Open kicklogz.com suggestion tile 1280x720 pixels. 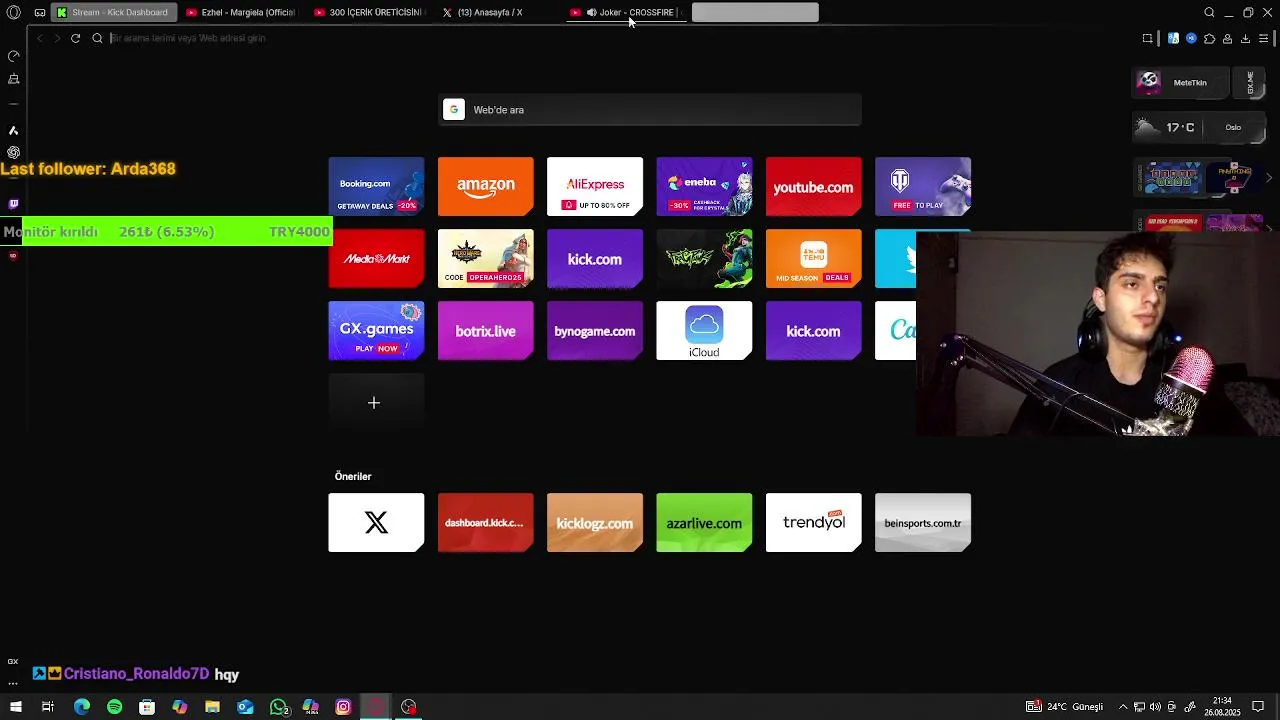click(x=595, y=522)
